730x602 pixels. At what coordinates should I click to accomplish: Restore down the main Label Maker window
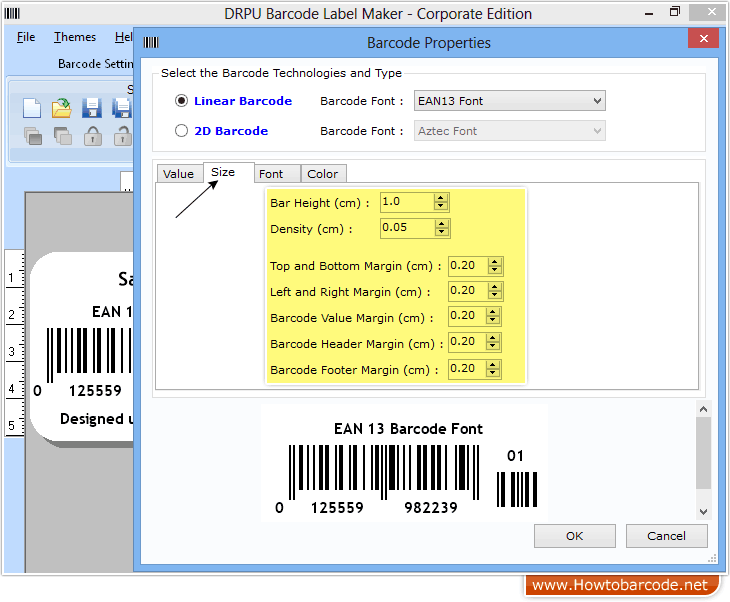[x=675, y=13]
